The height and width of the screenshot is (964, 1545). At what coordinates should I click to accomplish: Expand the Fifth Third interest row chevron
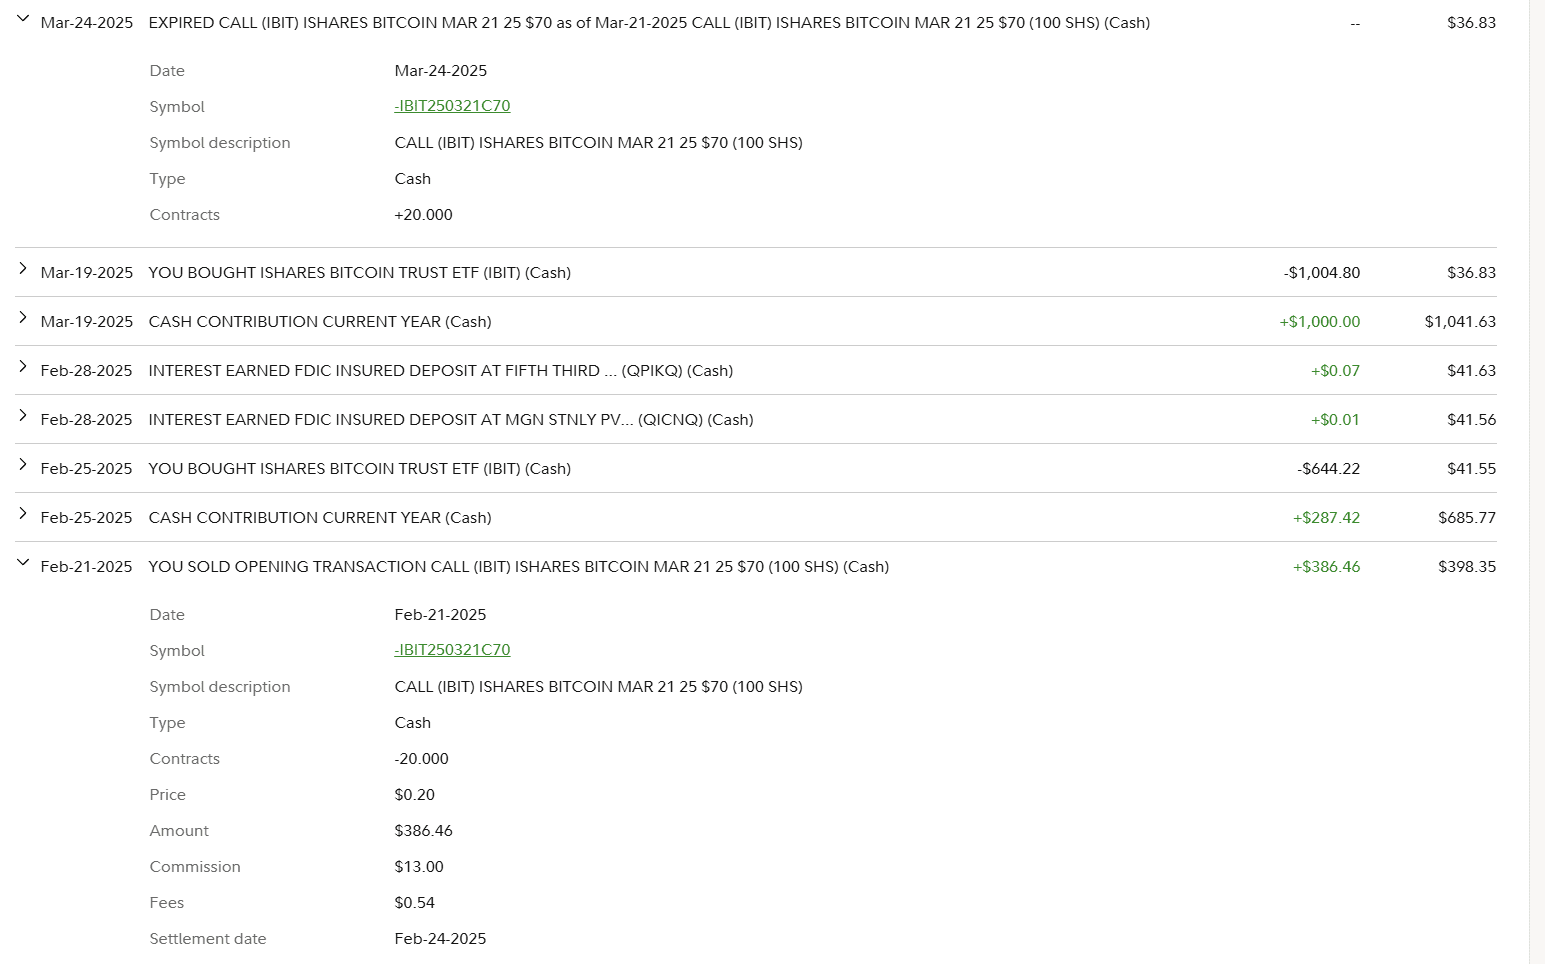23,367
